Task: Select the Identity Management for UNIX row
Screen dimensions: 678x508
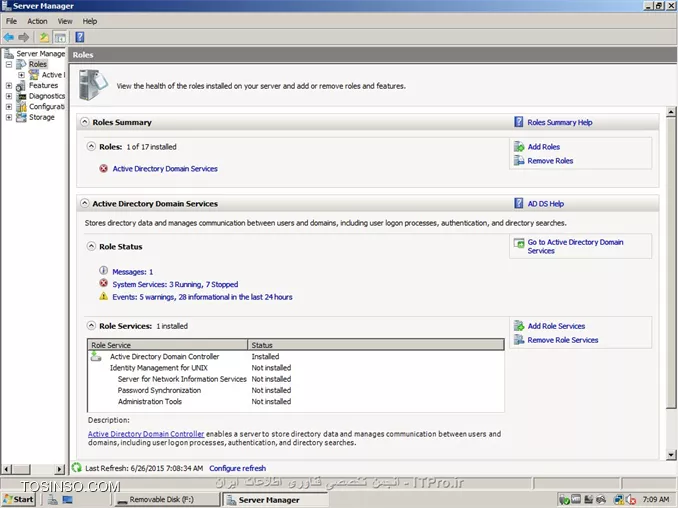Action: click(x=295, y=367)
